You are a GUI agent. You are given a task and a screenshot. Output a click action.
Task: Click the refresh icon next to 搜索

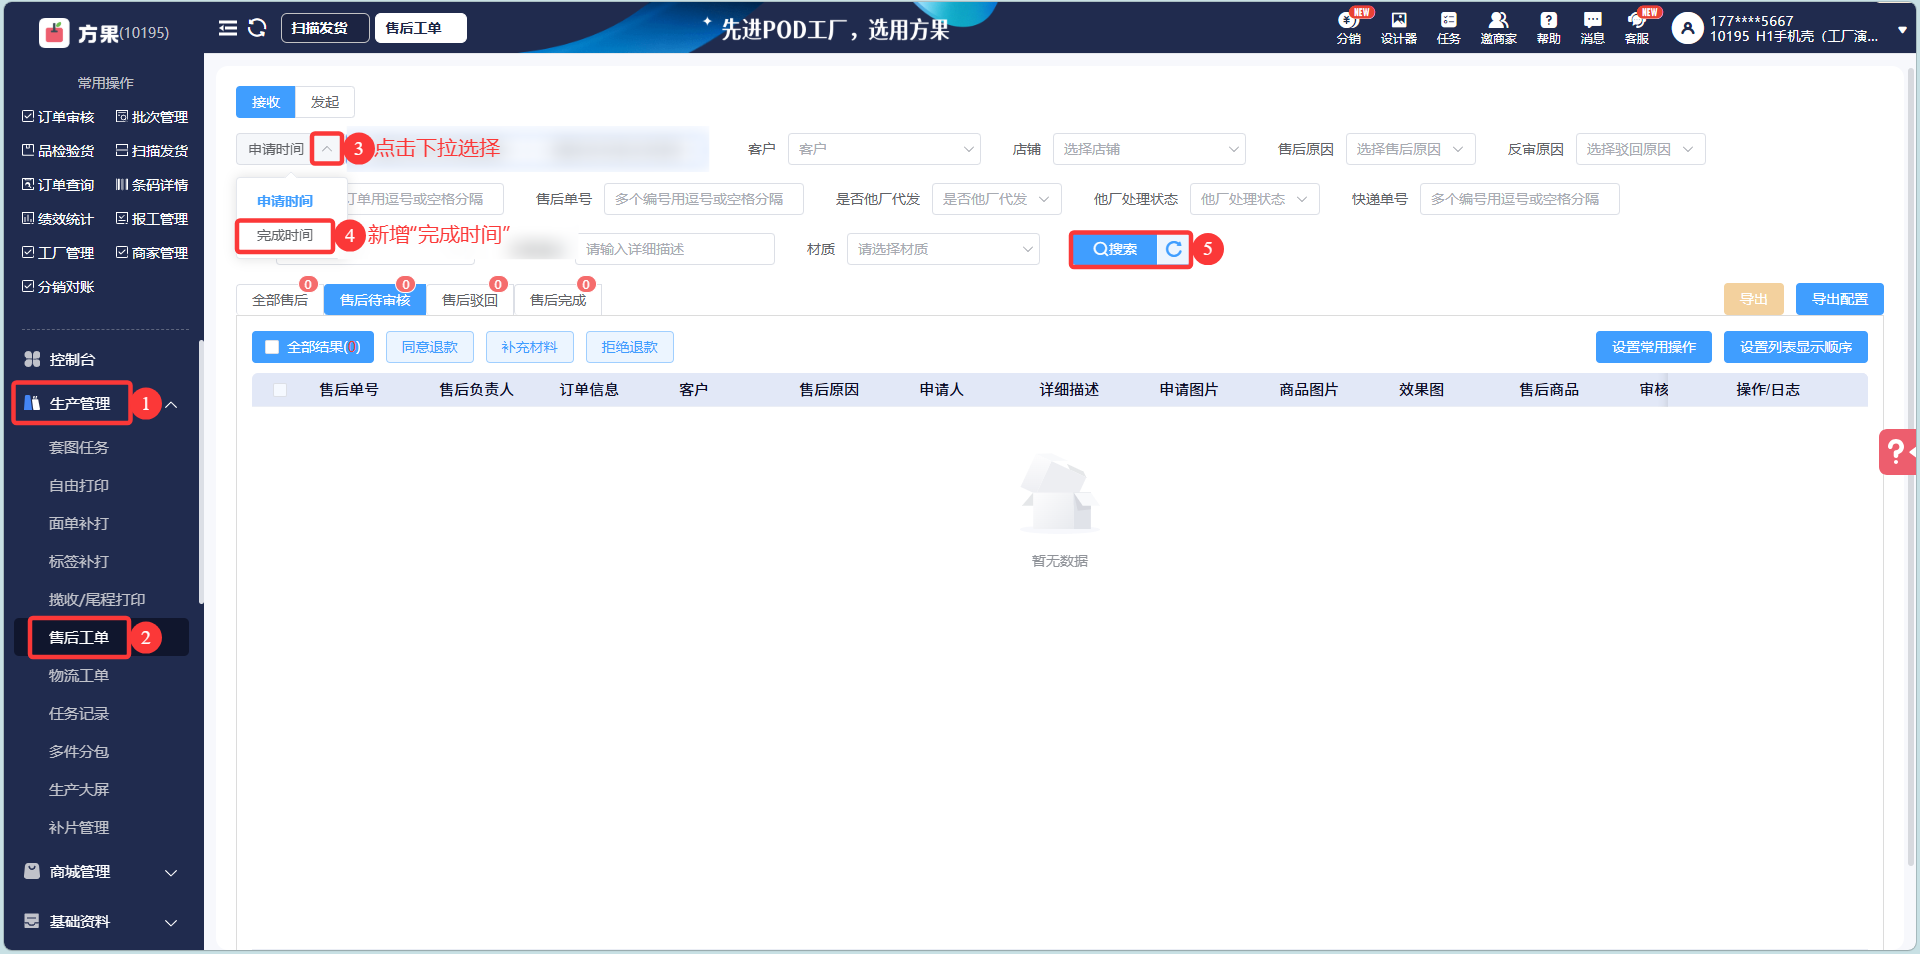pos(1172,249)
